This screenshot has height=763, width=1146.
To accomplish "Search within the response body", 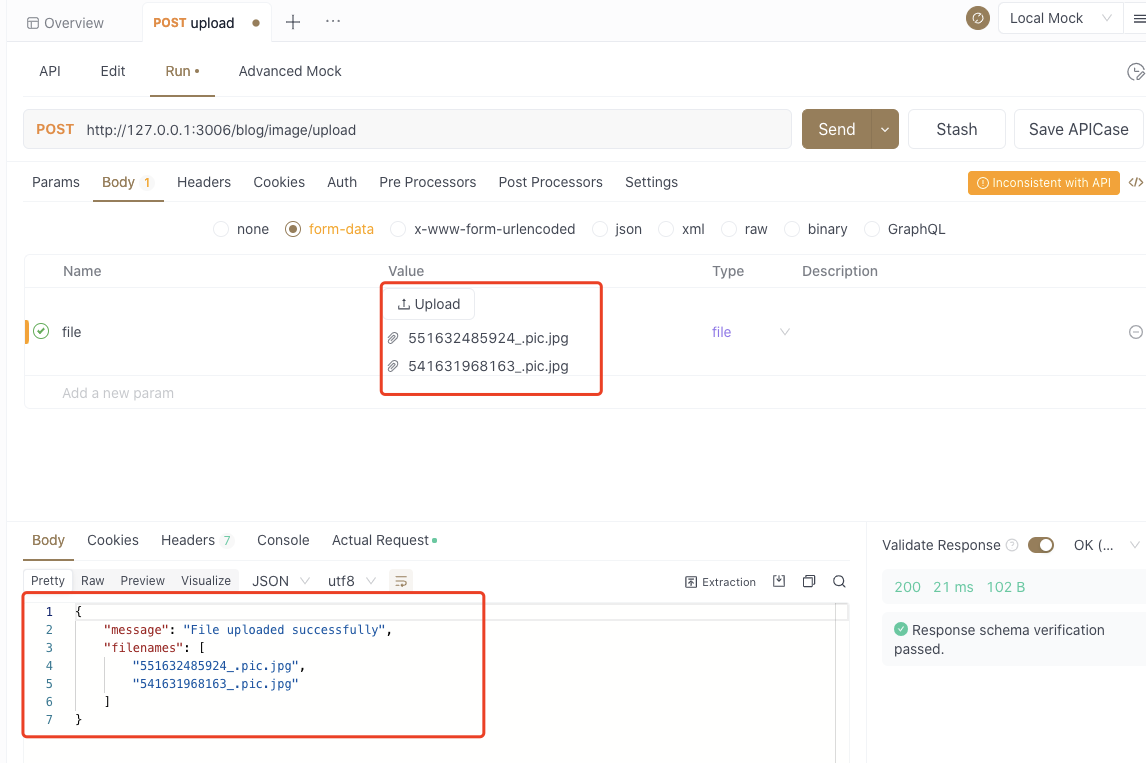I will coord(839,581).
